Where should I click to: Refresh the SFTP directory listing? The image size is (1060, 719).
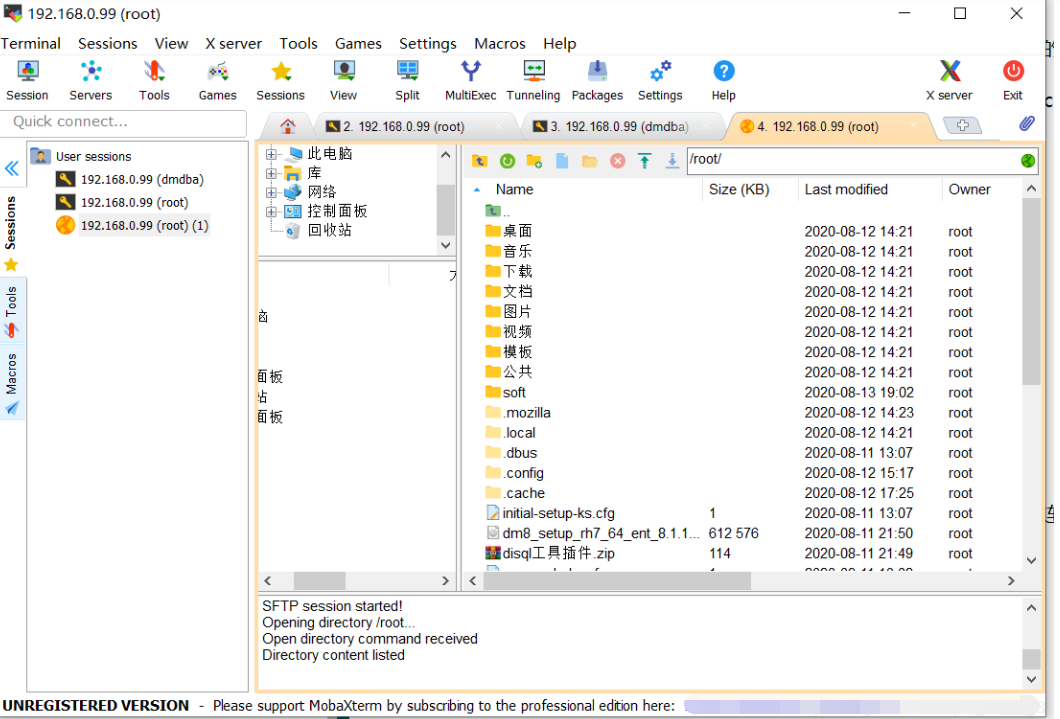click(507, 161)
